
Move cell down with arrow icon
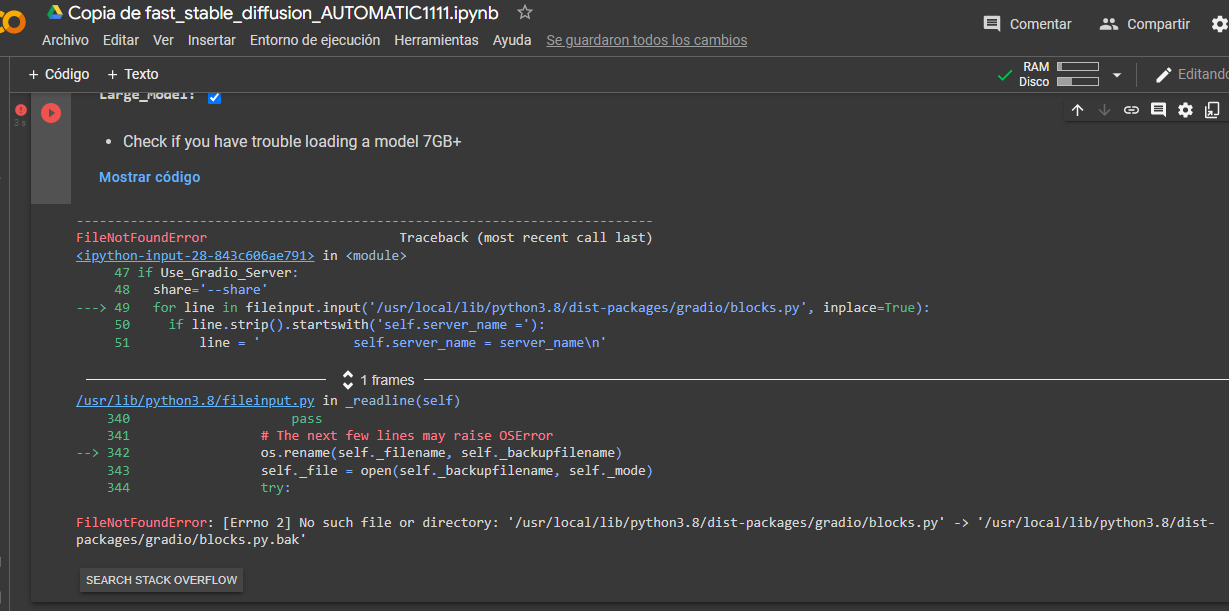(x=1104, y=110)
